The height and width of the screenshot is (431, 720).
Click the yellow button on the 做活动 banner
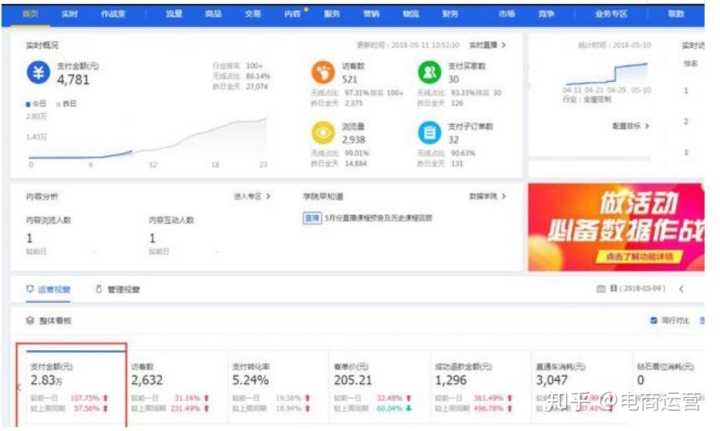[x=639, y=257]
